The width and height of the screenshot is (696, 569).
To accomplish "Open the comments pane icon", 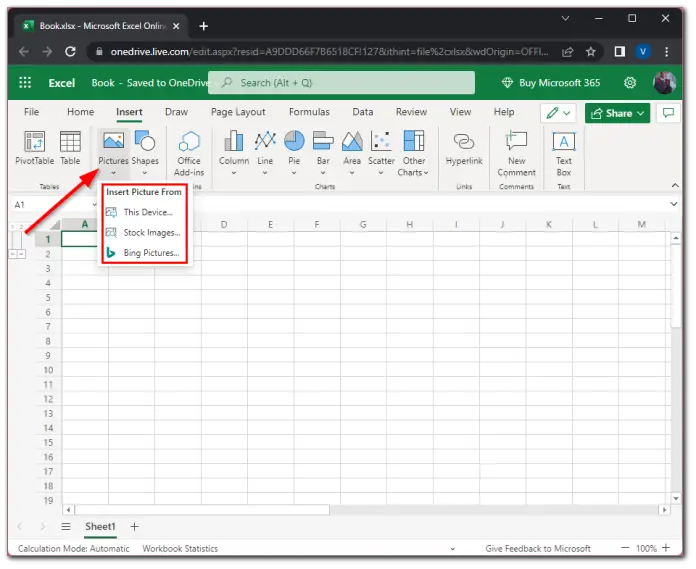I will (x=668, y=113).
